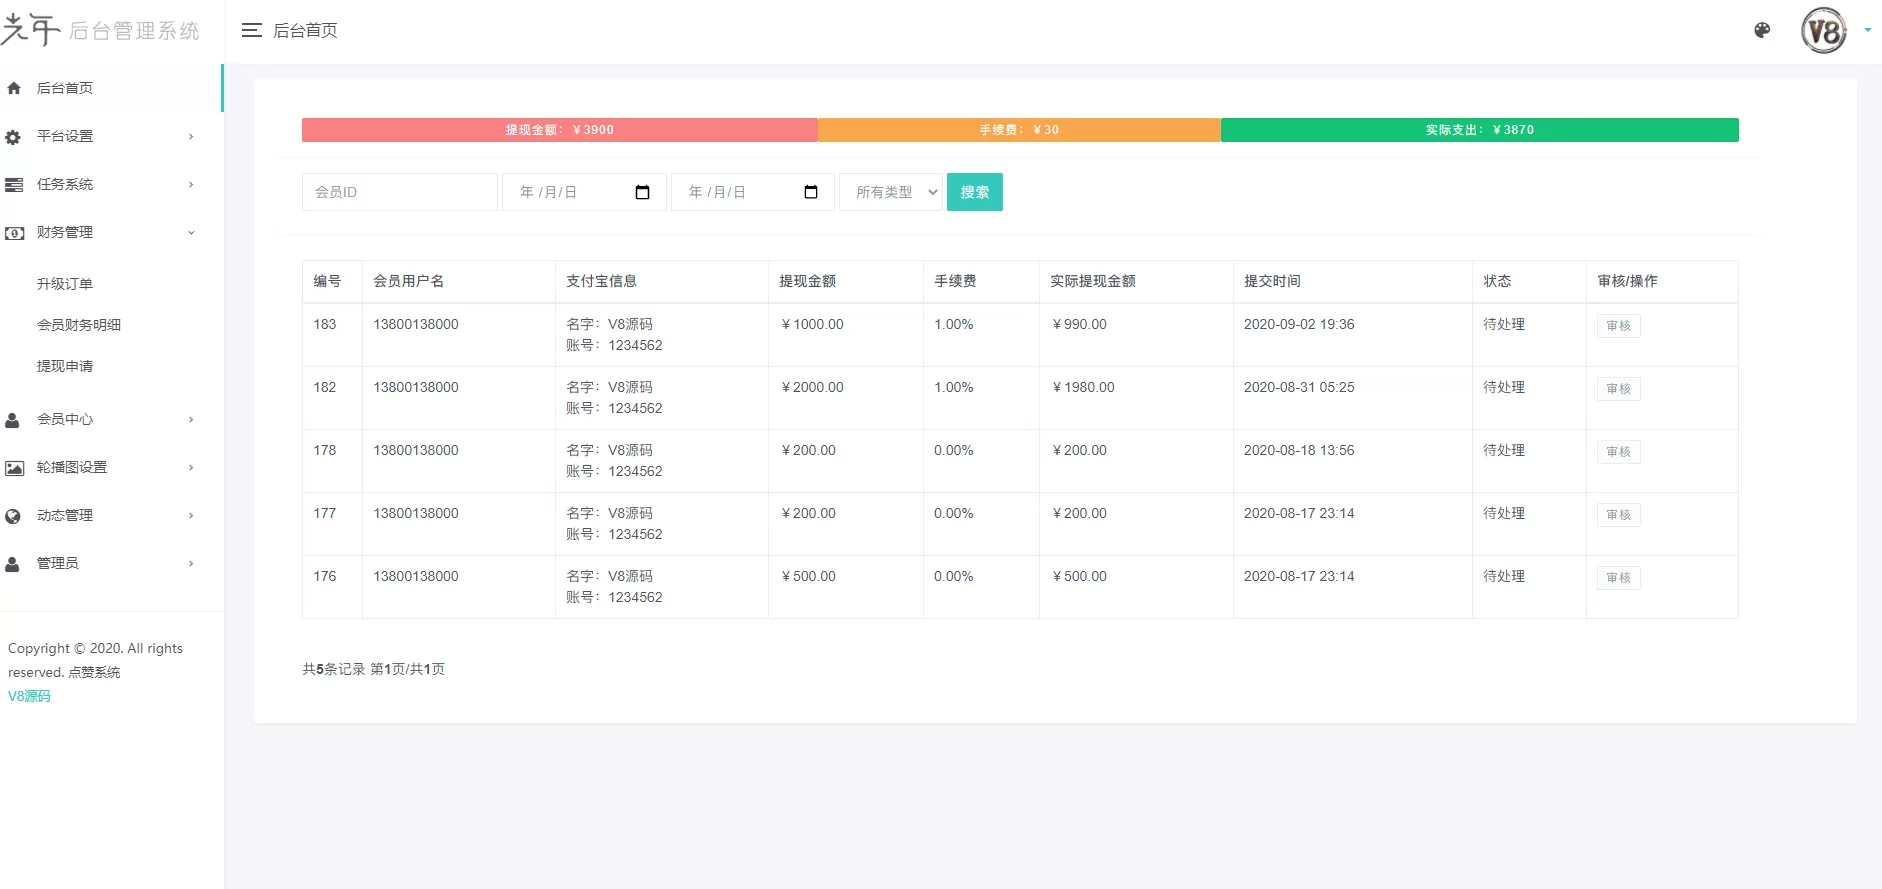Select 会员财务明细 menu item

tap(79, 325)
